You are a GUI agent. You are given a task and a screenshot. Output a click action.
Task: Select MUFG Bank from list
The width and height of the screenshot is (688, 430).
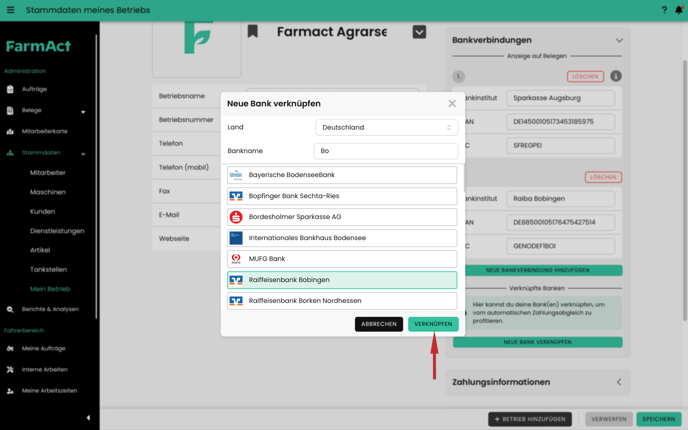pyautogui.click(x=342, y=259)
